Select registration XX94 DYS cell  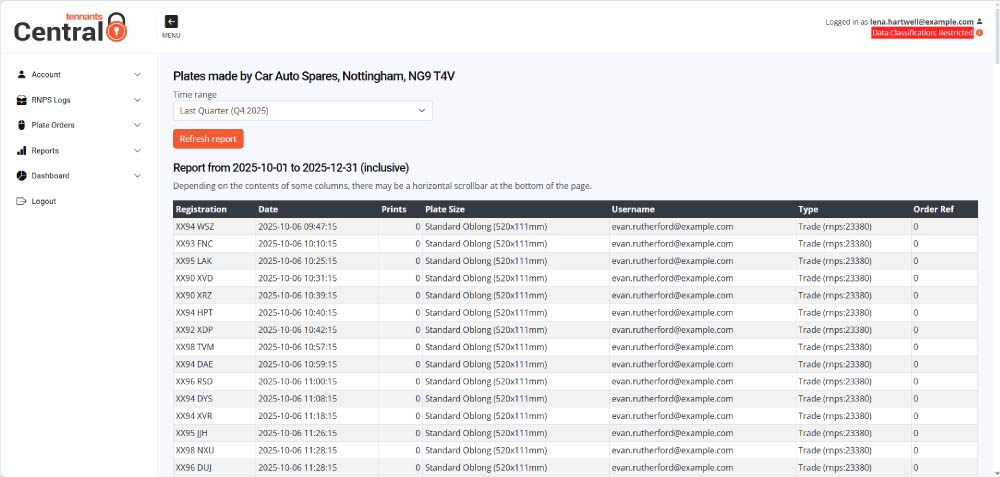(x=214, y=399)
